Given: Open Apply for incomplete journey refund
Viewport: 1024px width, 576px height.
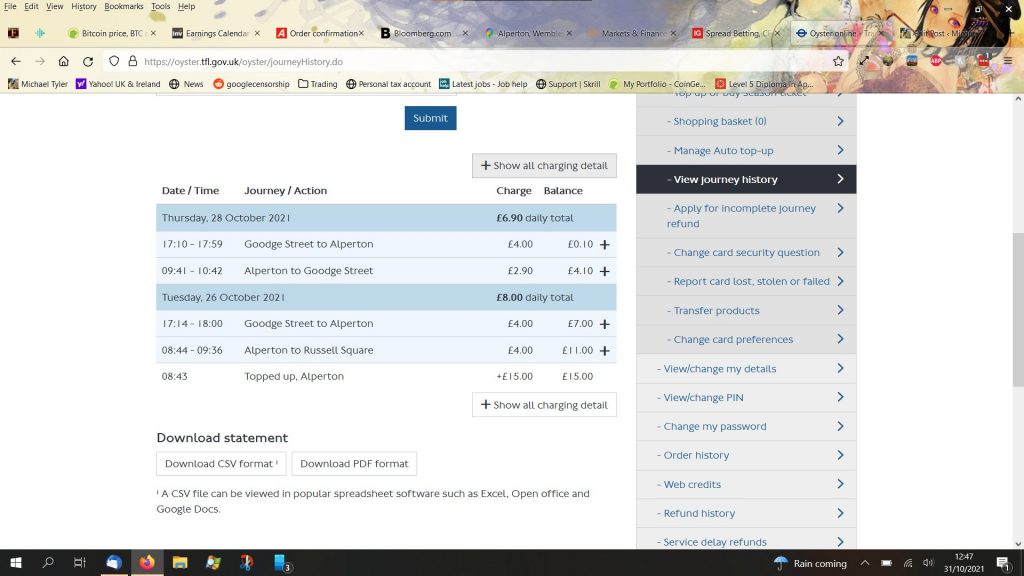Looking at the screenshot, I should [746, 216].
